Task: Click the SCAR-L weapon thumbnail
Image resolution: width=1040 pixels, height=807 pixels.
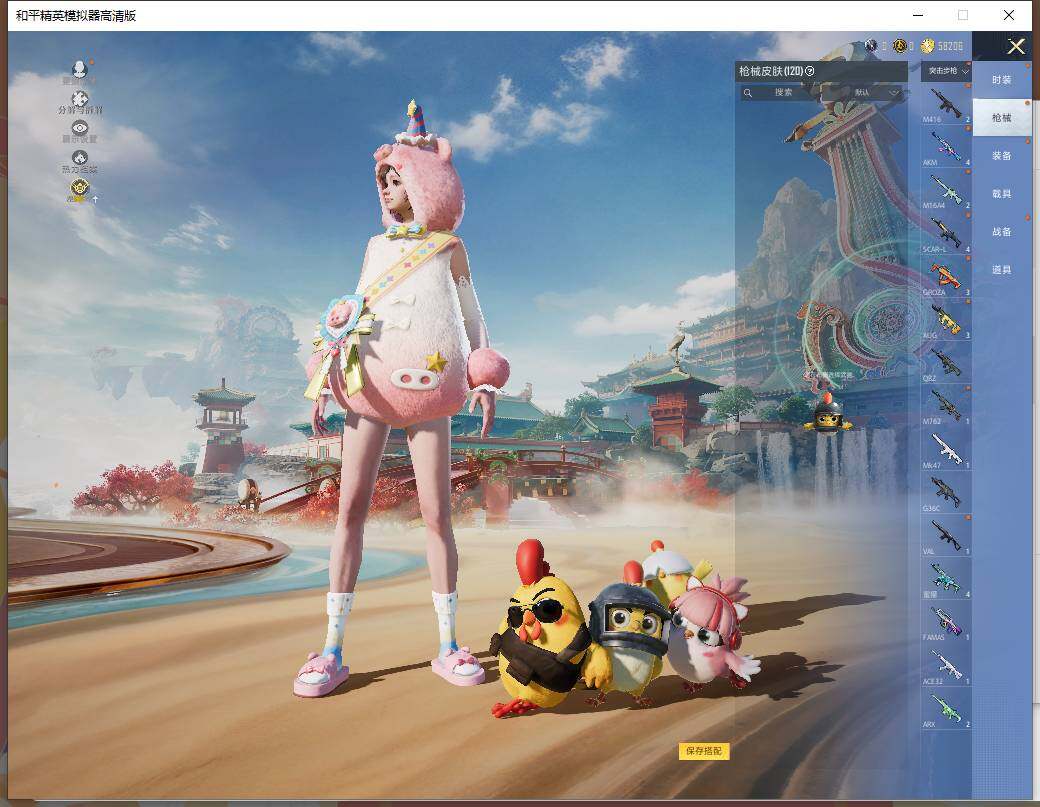Action: (945, 232)
